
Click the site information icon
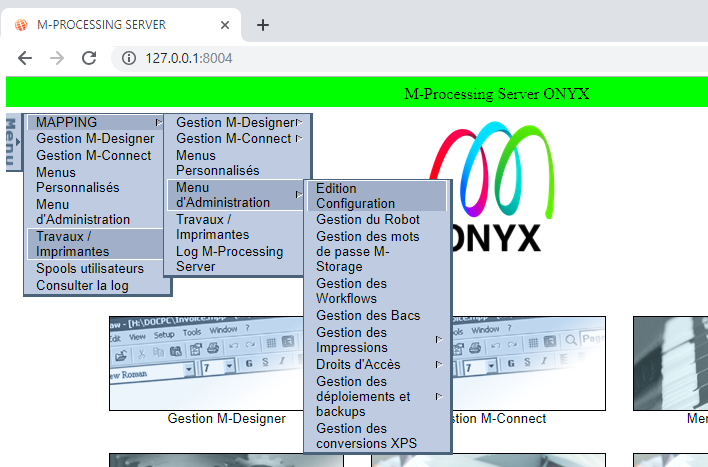128,58
